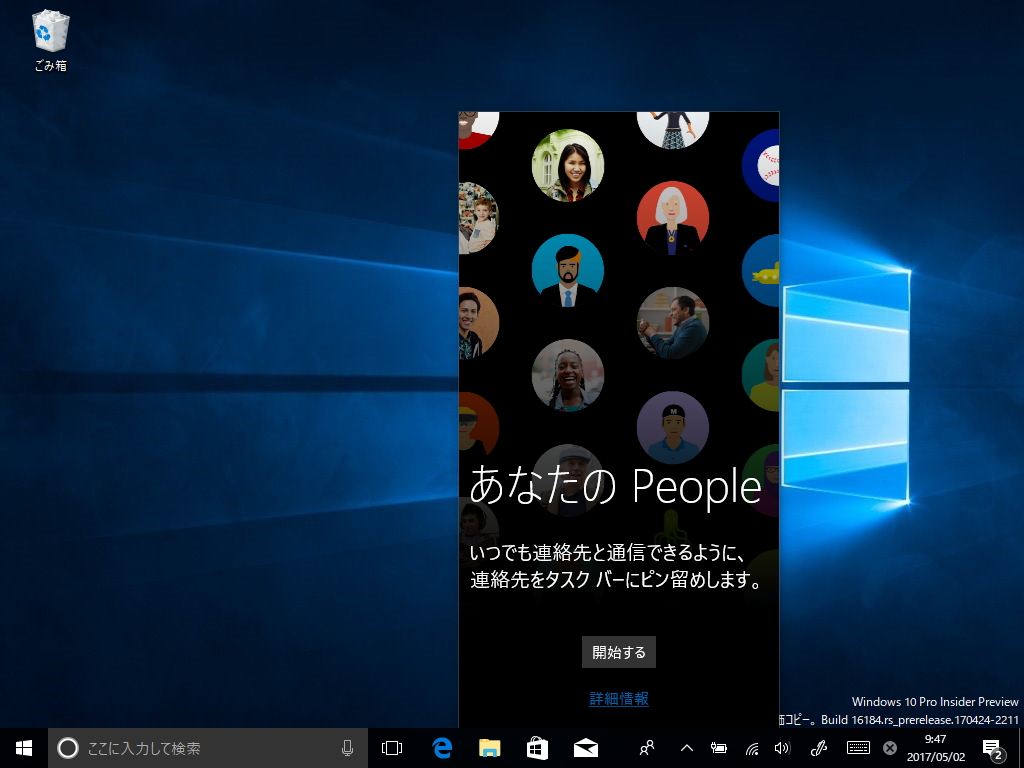Viewport: 1024px width, 768px height.
Task: Open File Explorer from the taskbar
Action: [488, 747]
